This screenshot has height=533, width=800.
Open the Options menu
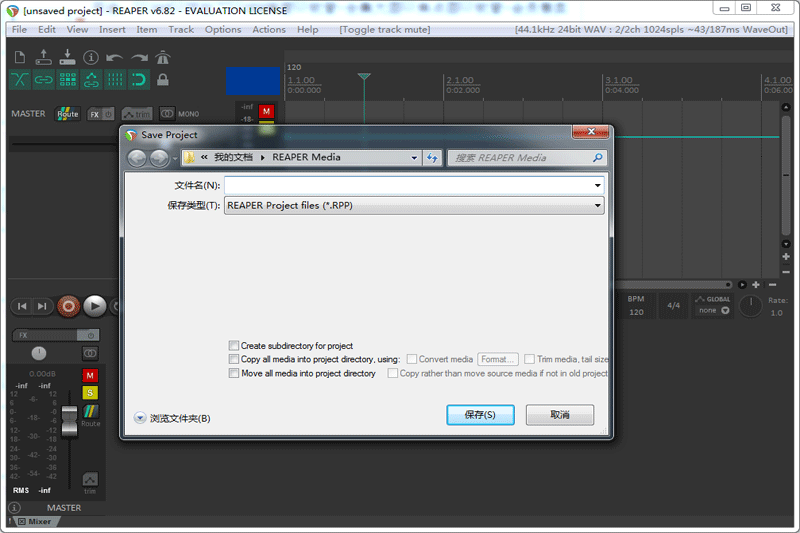[223, 29]
